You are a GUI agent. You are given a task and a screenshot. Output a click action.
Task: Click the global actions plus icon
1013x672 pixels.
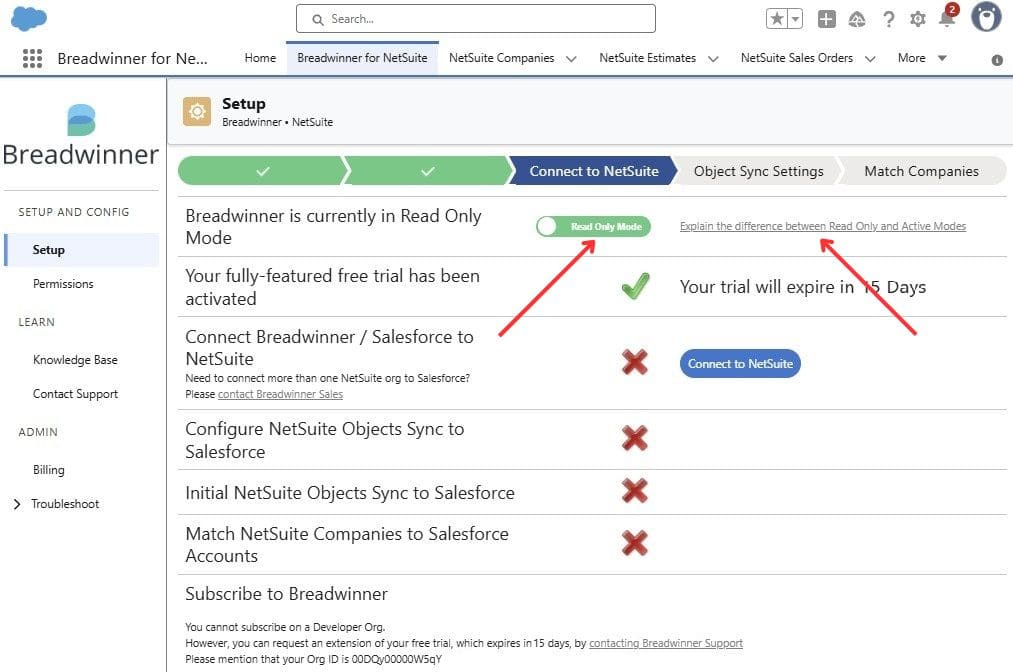(826, 19)
